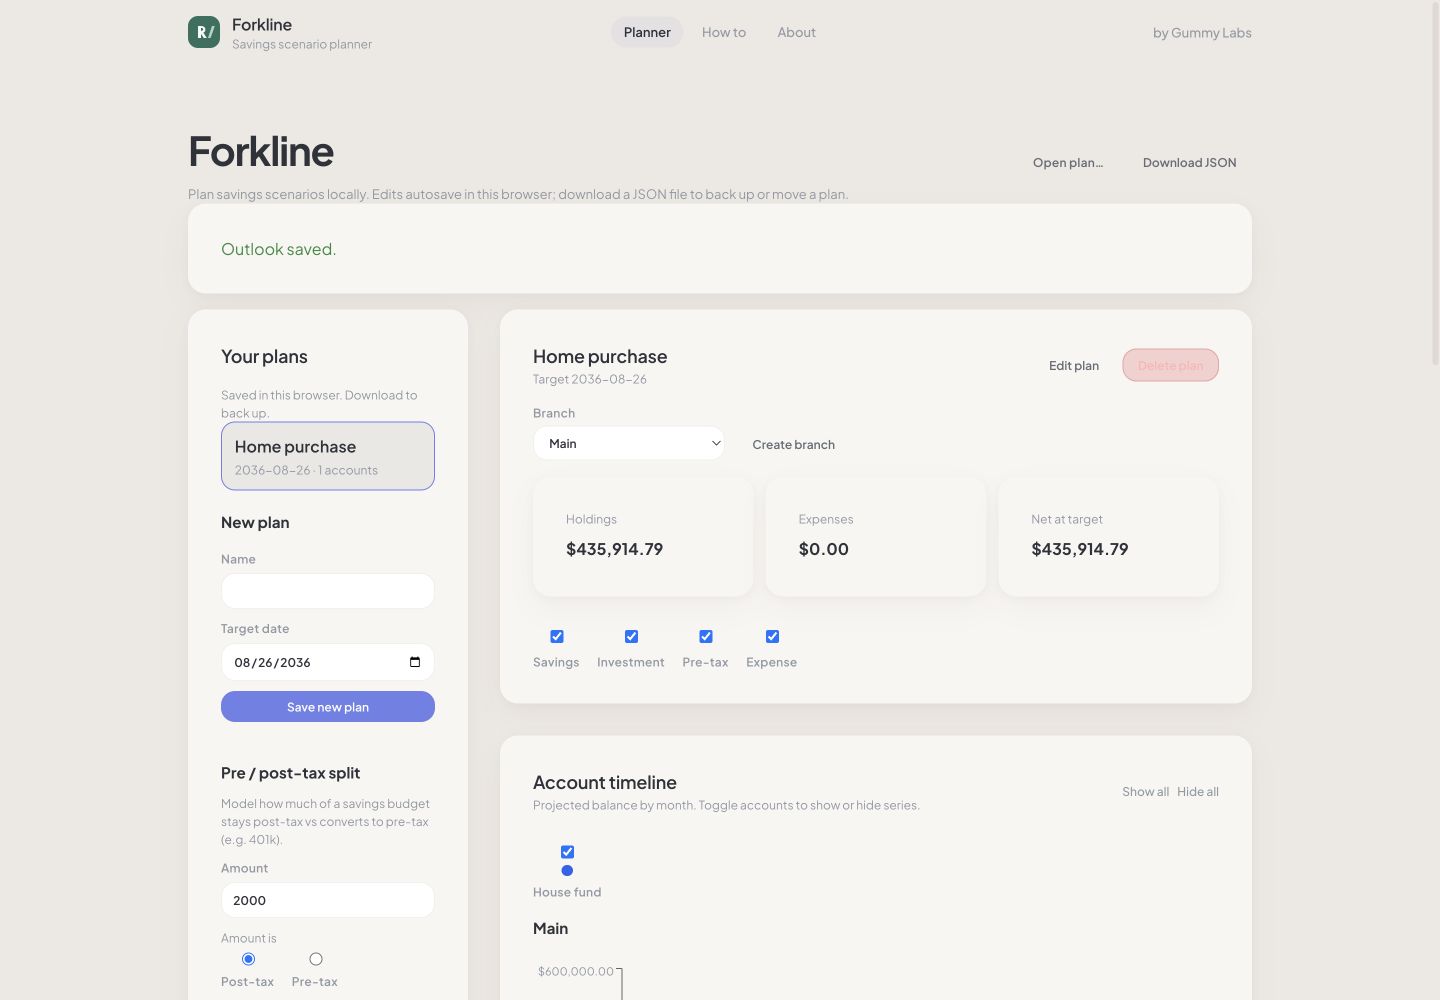The image size is (1440, 1000).
Task: Select the Home purchase plan card
Action: [x=328, y=456]
